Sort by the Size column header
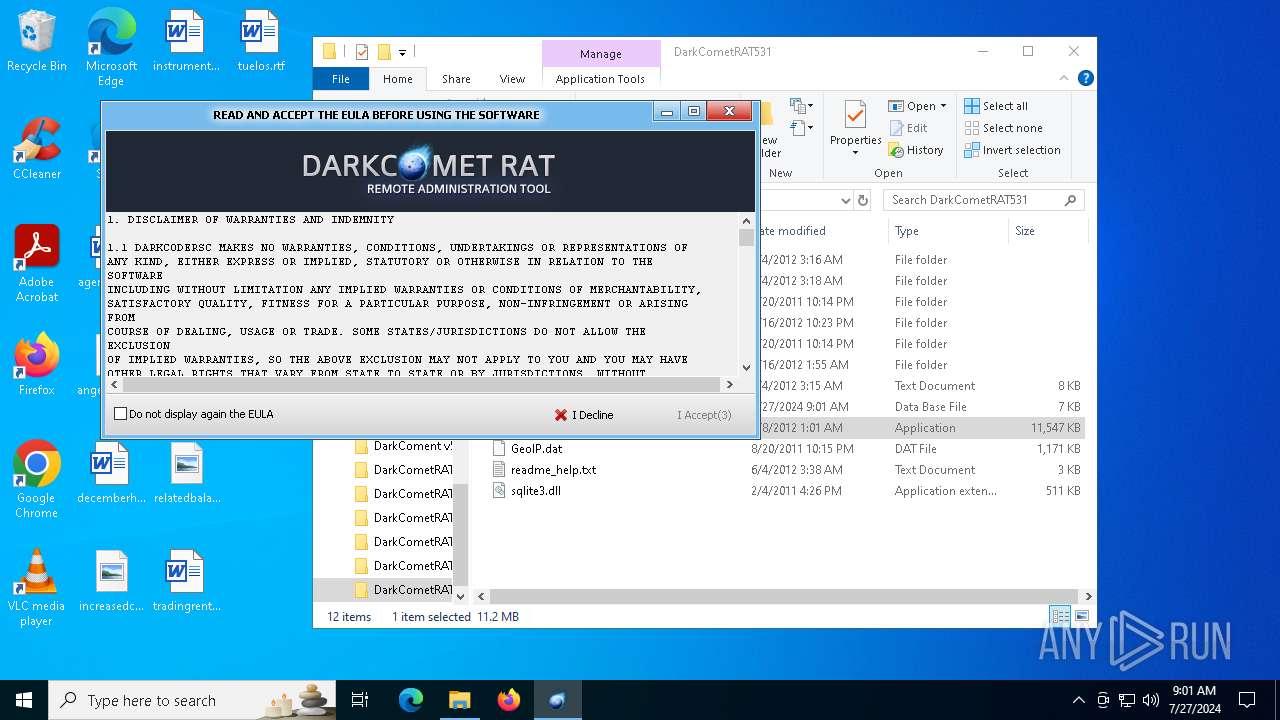Screen dimensions: 1280x720 coord(1025,231)
